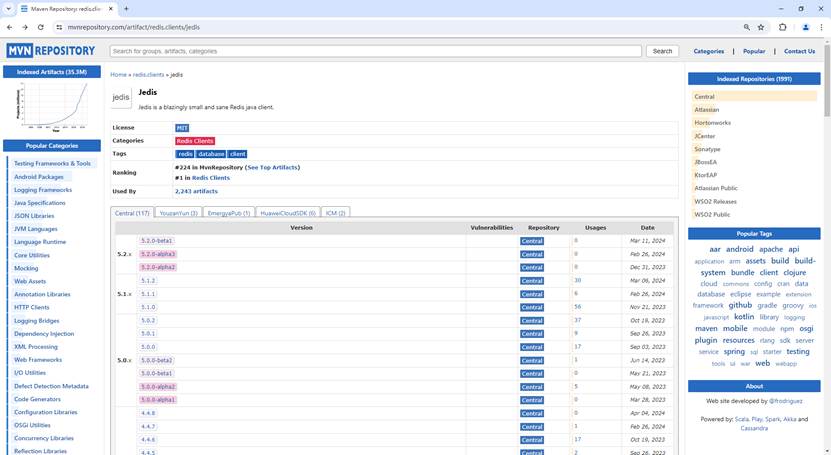Open Code Generators category
The width and height of the screenshot is (831, 455).
click(37, 399)
